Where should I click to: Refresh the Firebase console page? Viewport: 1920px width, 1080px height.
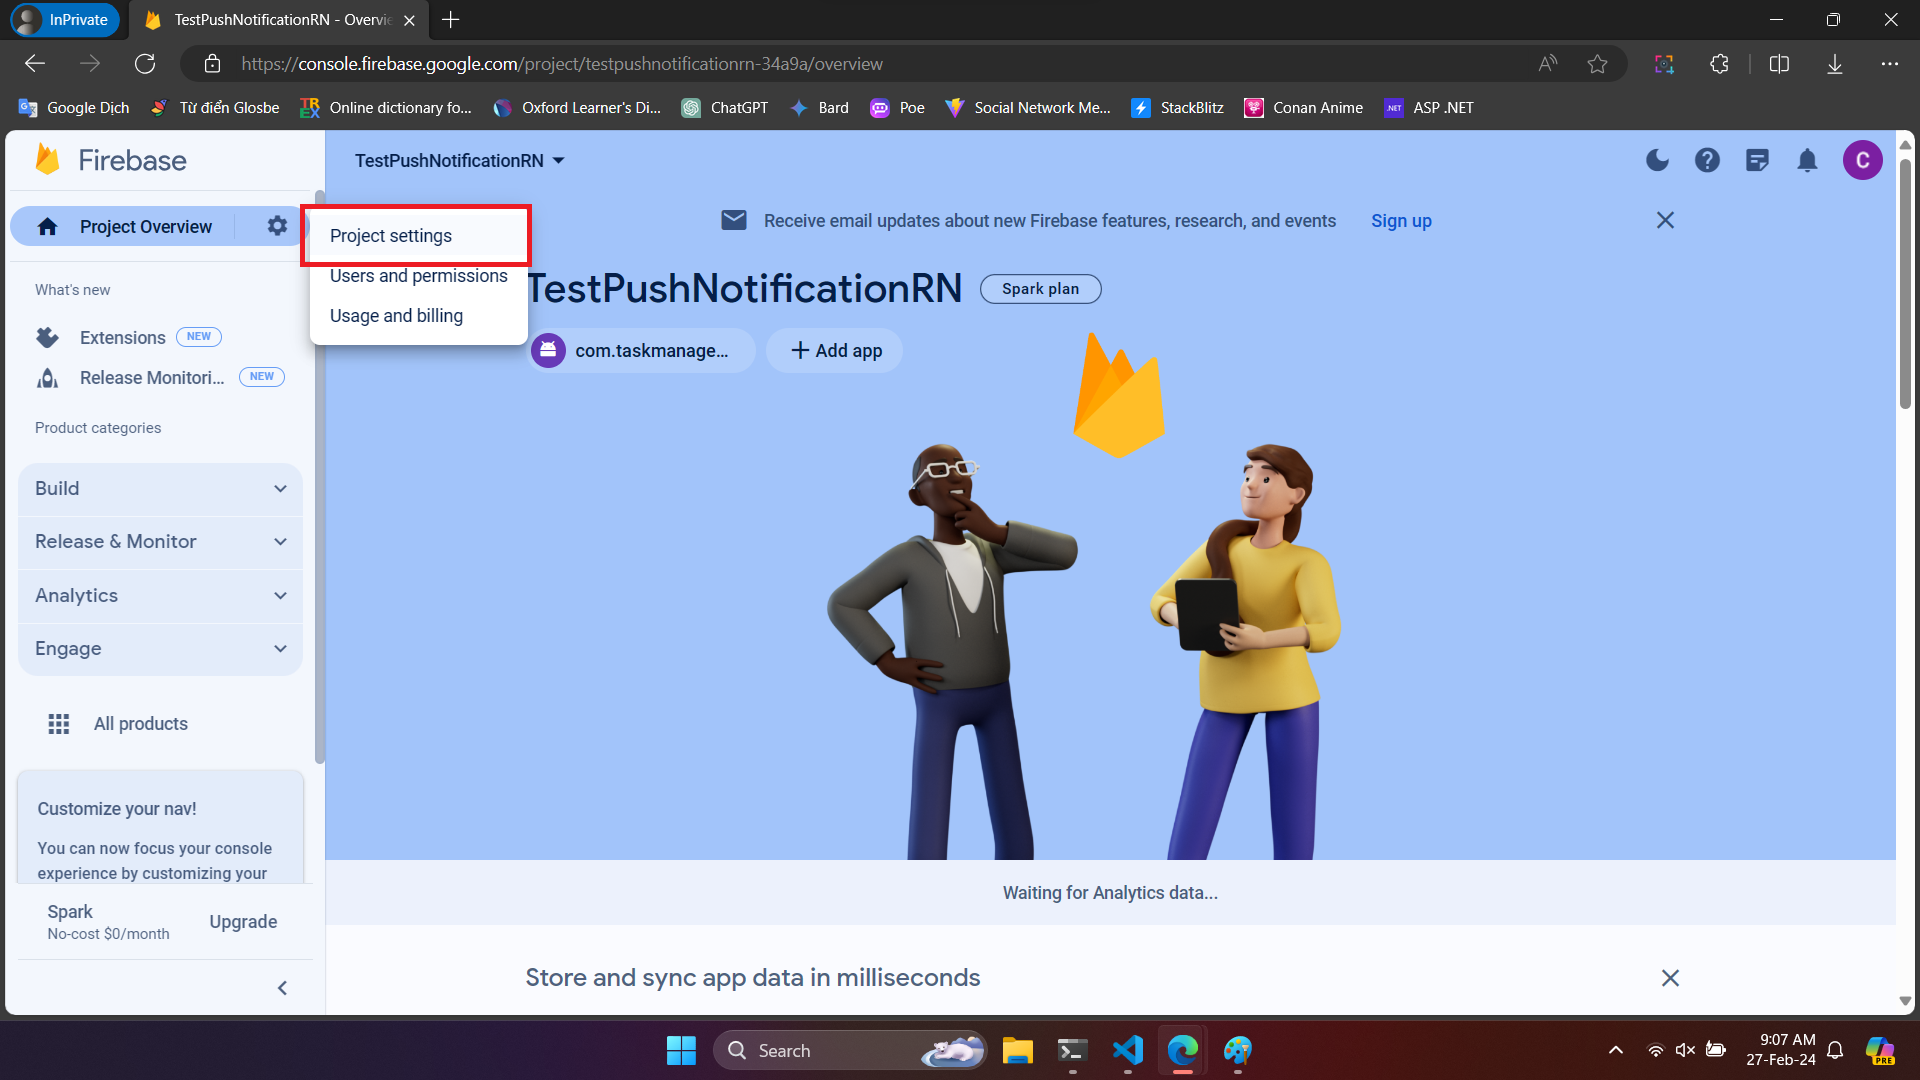[145, 64]
